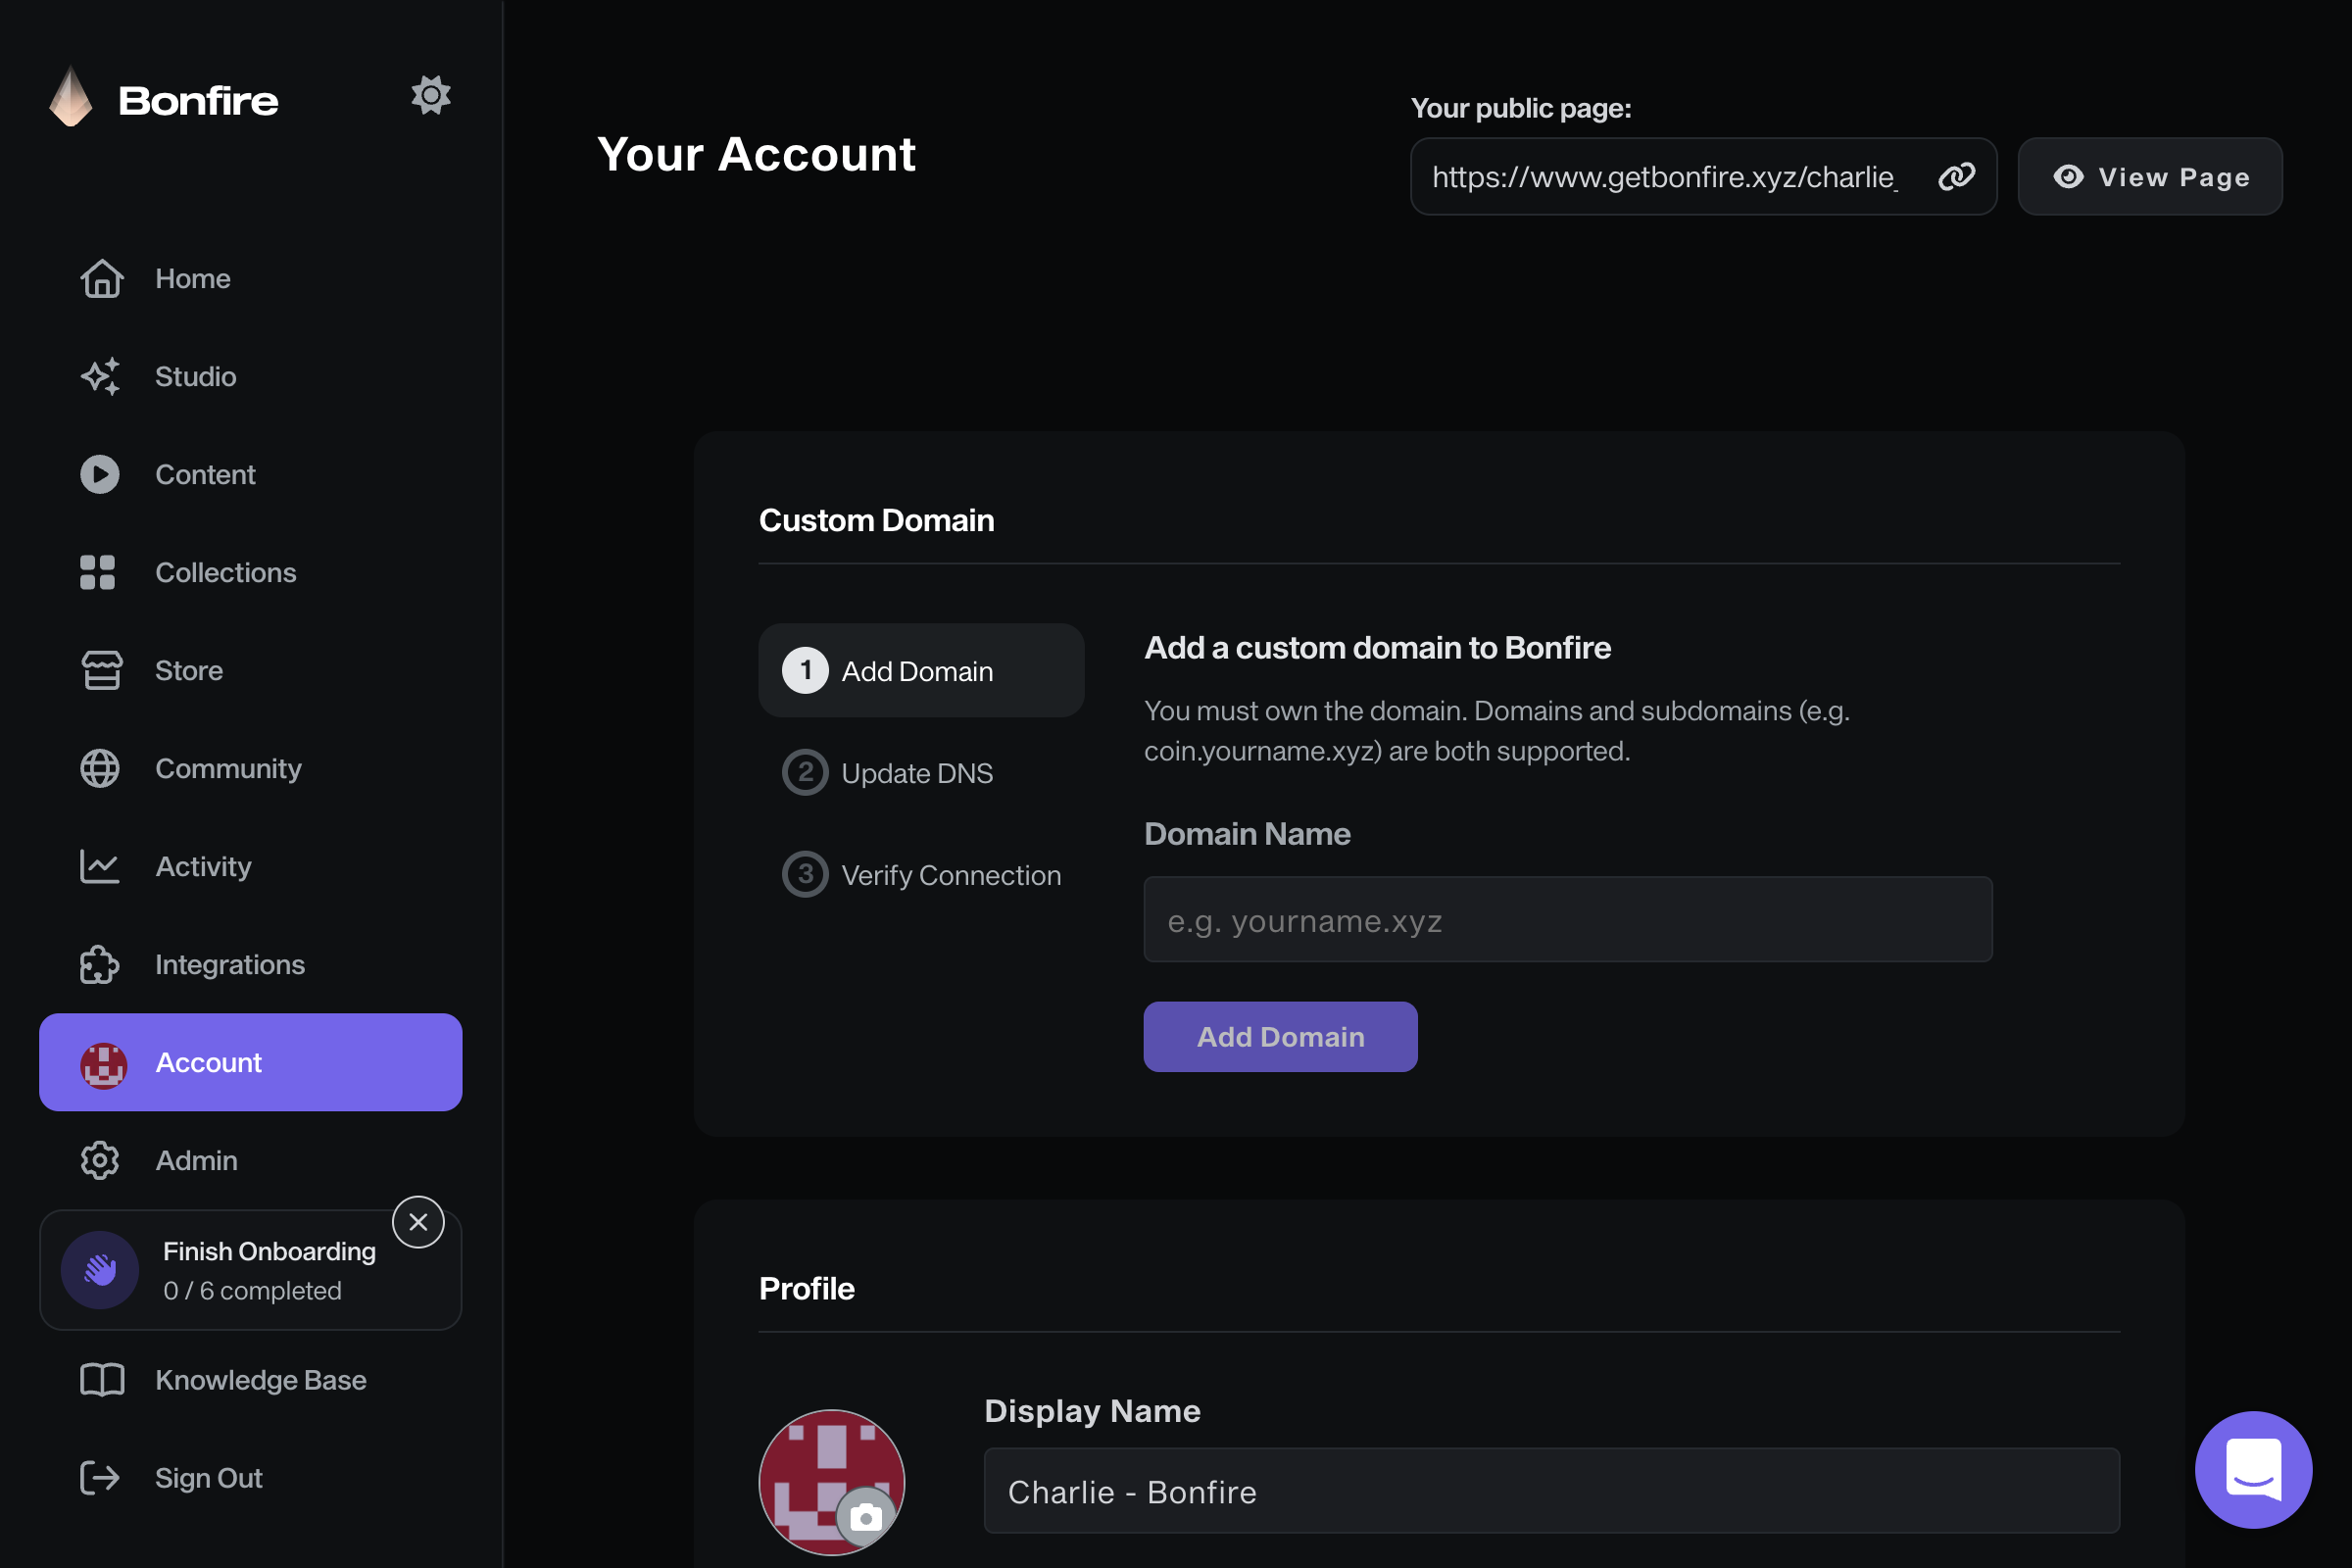
Task: Sign Out of the account
Action: pyautogui.click(x=250, y=1478)
